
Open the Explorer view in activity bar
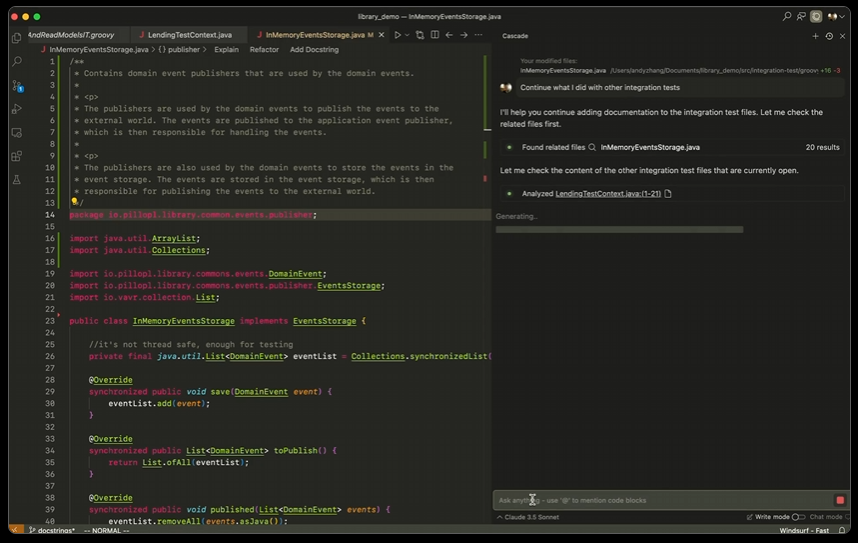17,37
